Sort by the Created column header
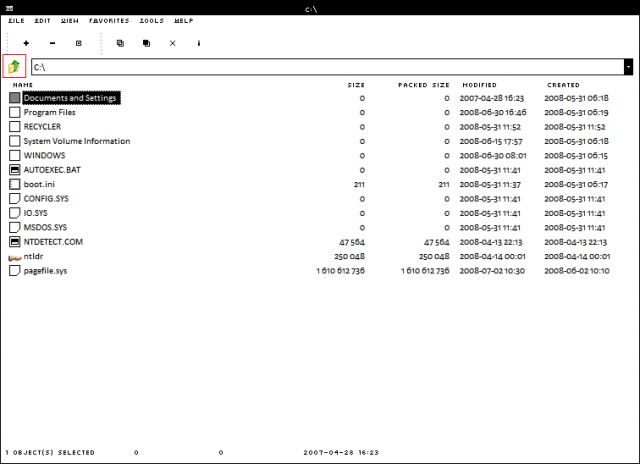This screenshot has height=464, width=640. (x=563, y=85)
